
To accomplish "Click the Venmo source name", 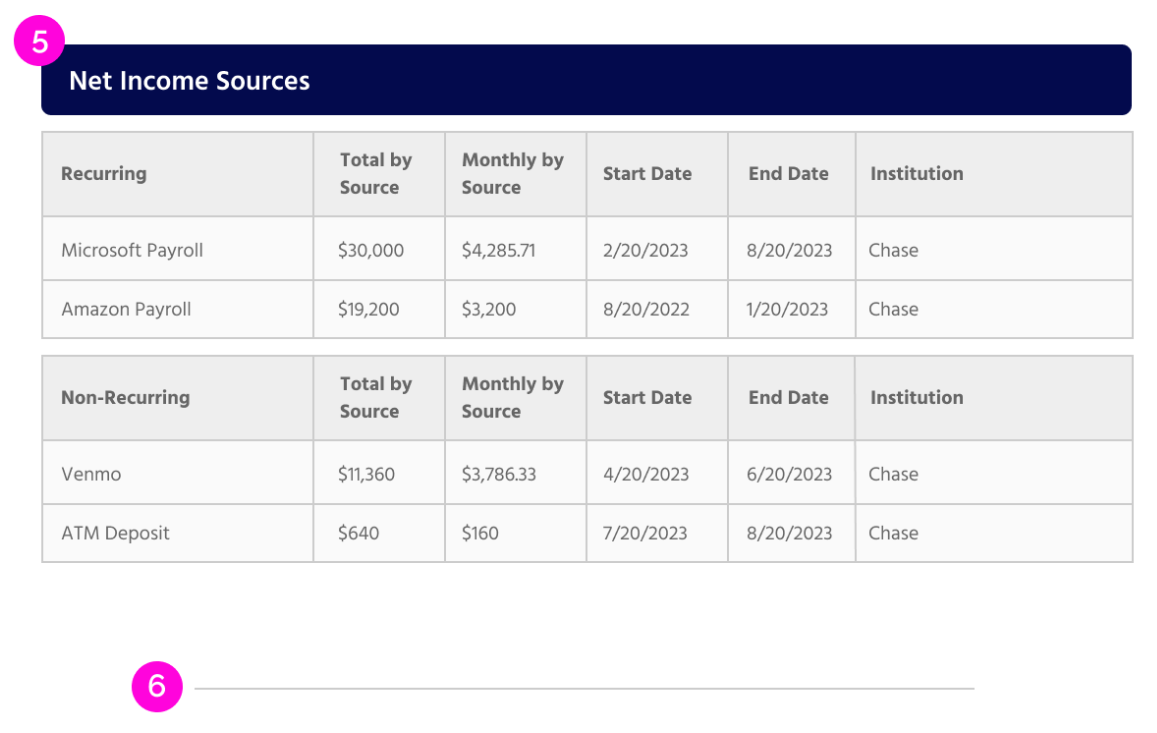I will click(91, 474).
